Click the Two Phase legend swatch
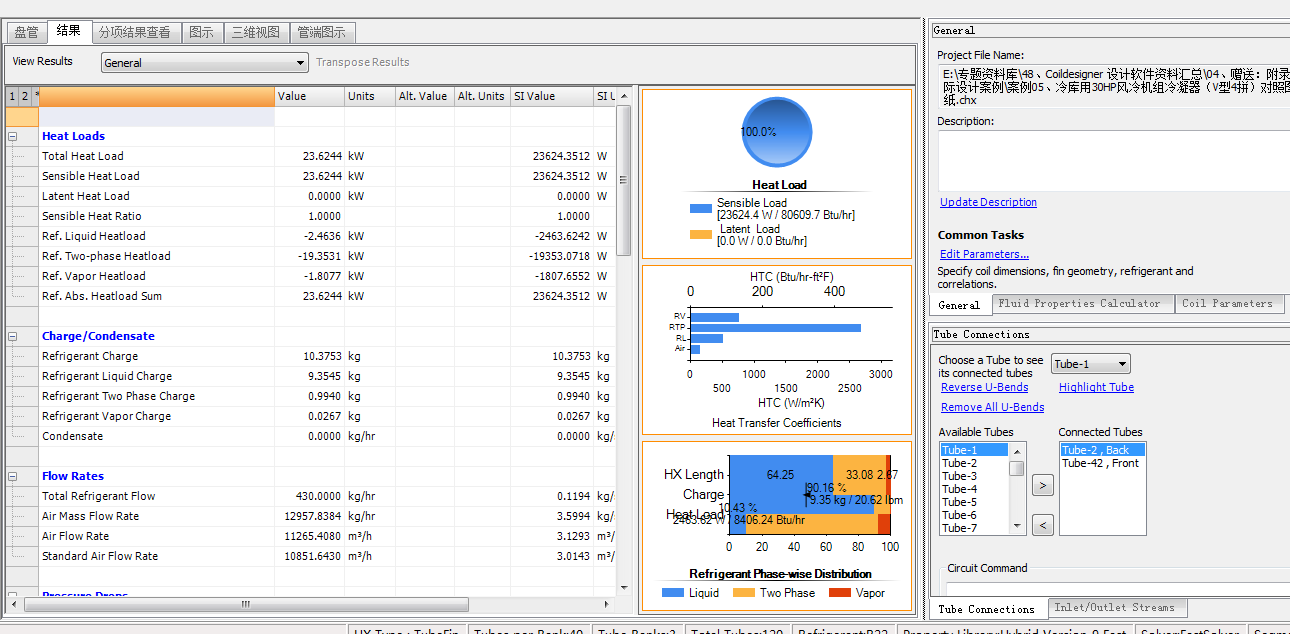Image resolution: width=1290 pixels, height=634 pixels. 743,593
